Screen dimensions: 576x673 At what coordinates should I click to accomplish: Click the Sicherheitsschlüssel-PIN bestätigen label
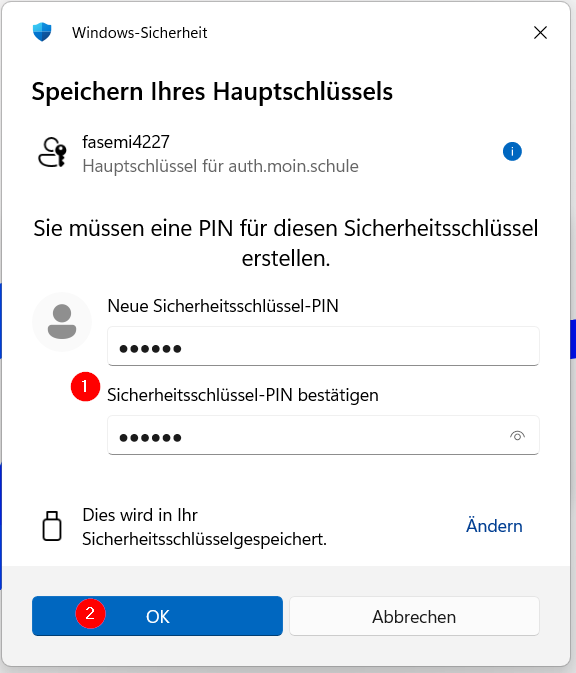(x=243, y=395)
